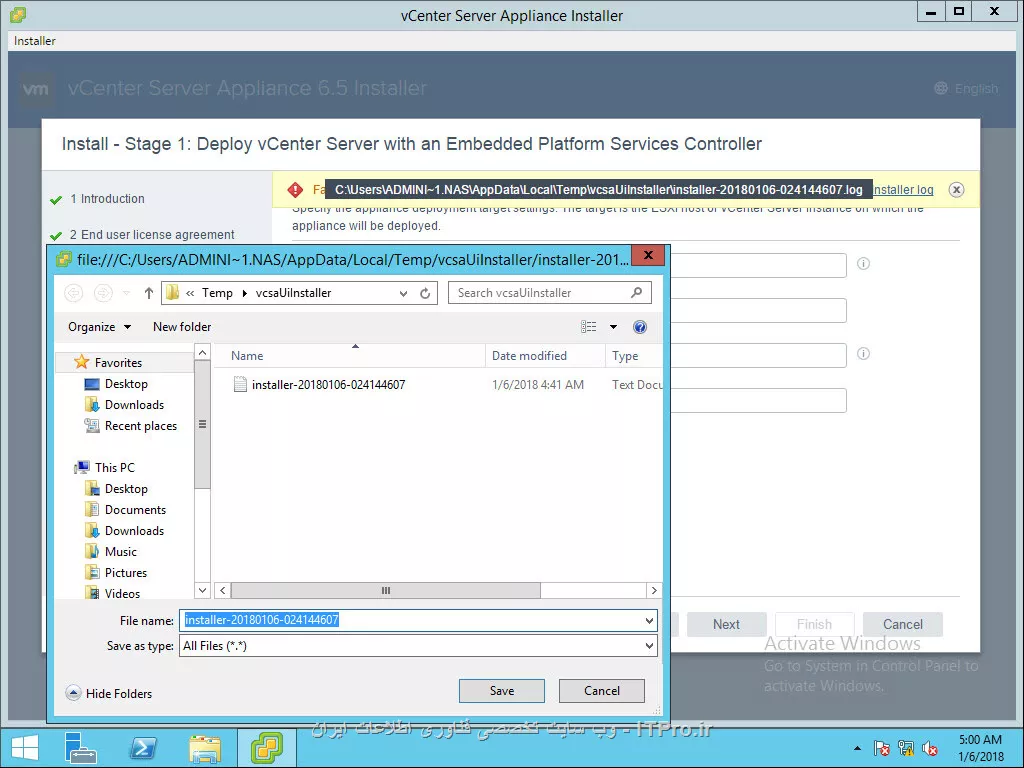
Task: Click the horizontal scrollbar thumb
Action: (385, 590)
